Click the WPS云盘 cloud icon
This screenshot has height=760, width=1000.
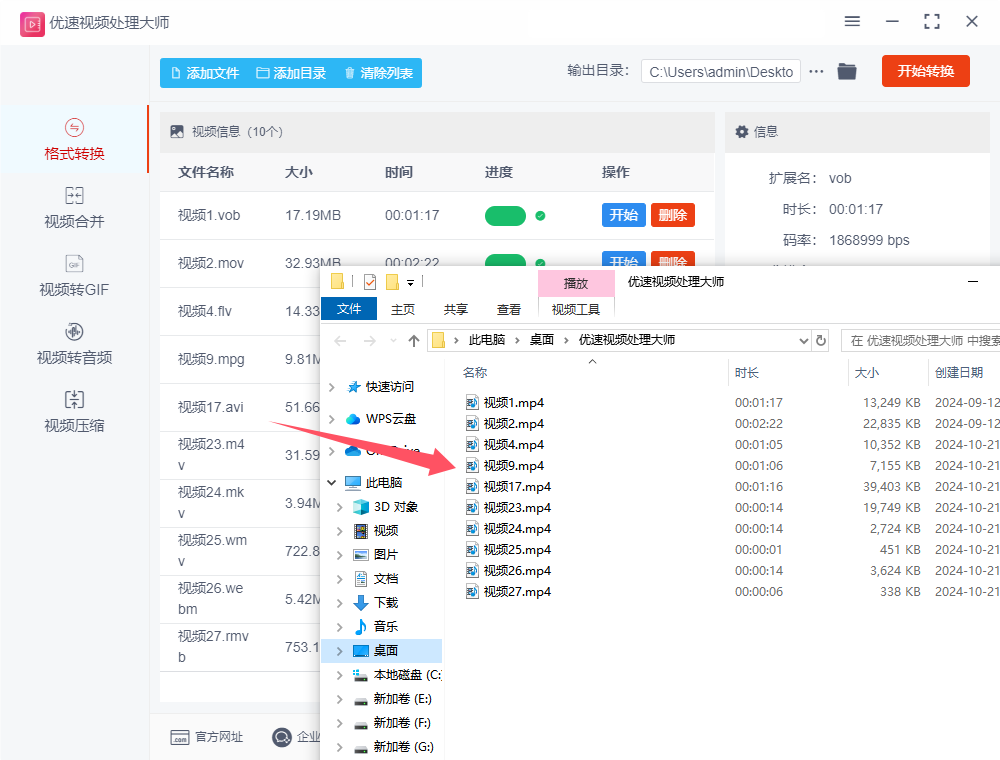coord(353,419)
